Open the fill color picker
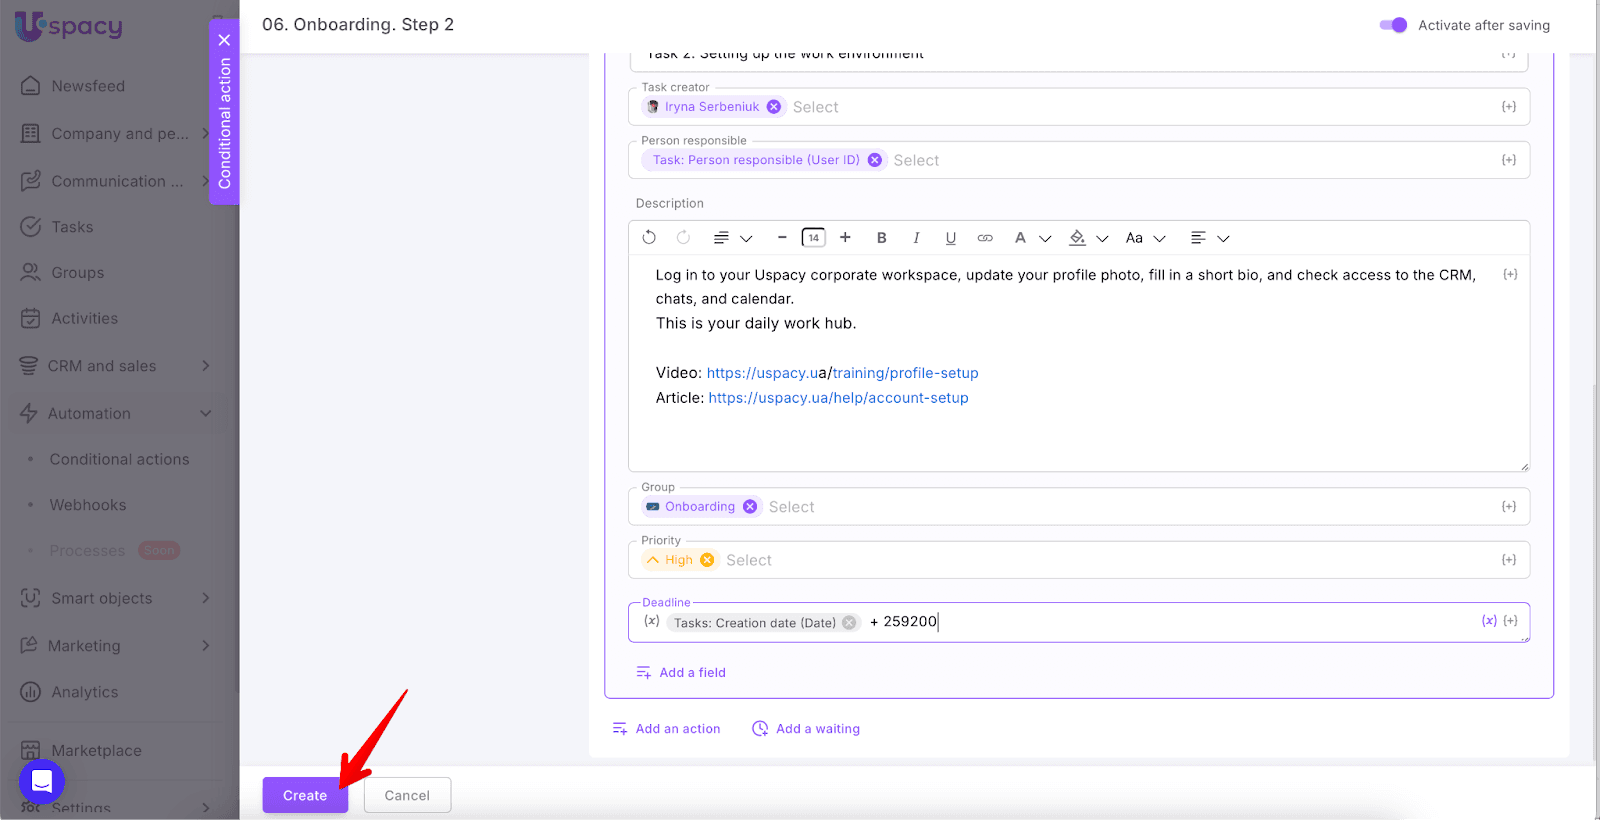Viewport: 1600px width, 820px height. click(1087, 238)
